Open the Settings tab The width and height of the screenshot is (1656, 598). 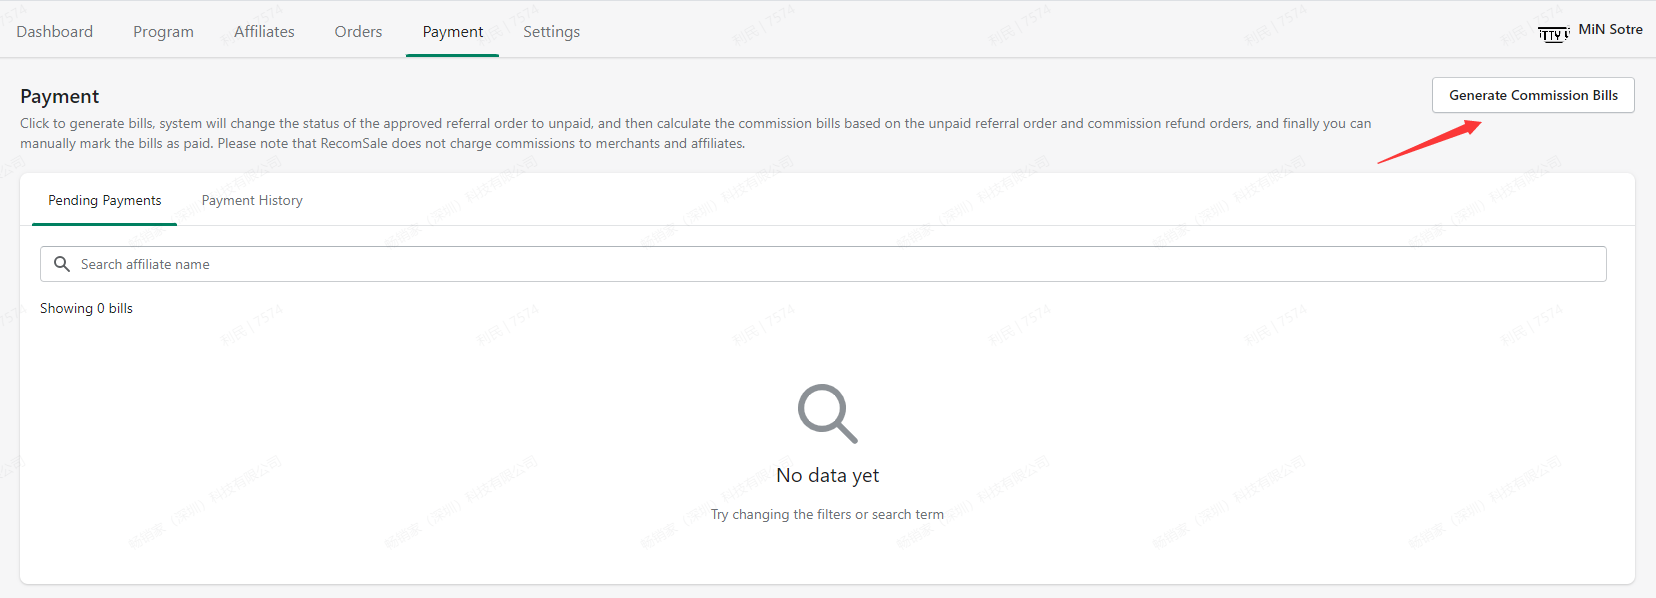coord(551,32)
